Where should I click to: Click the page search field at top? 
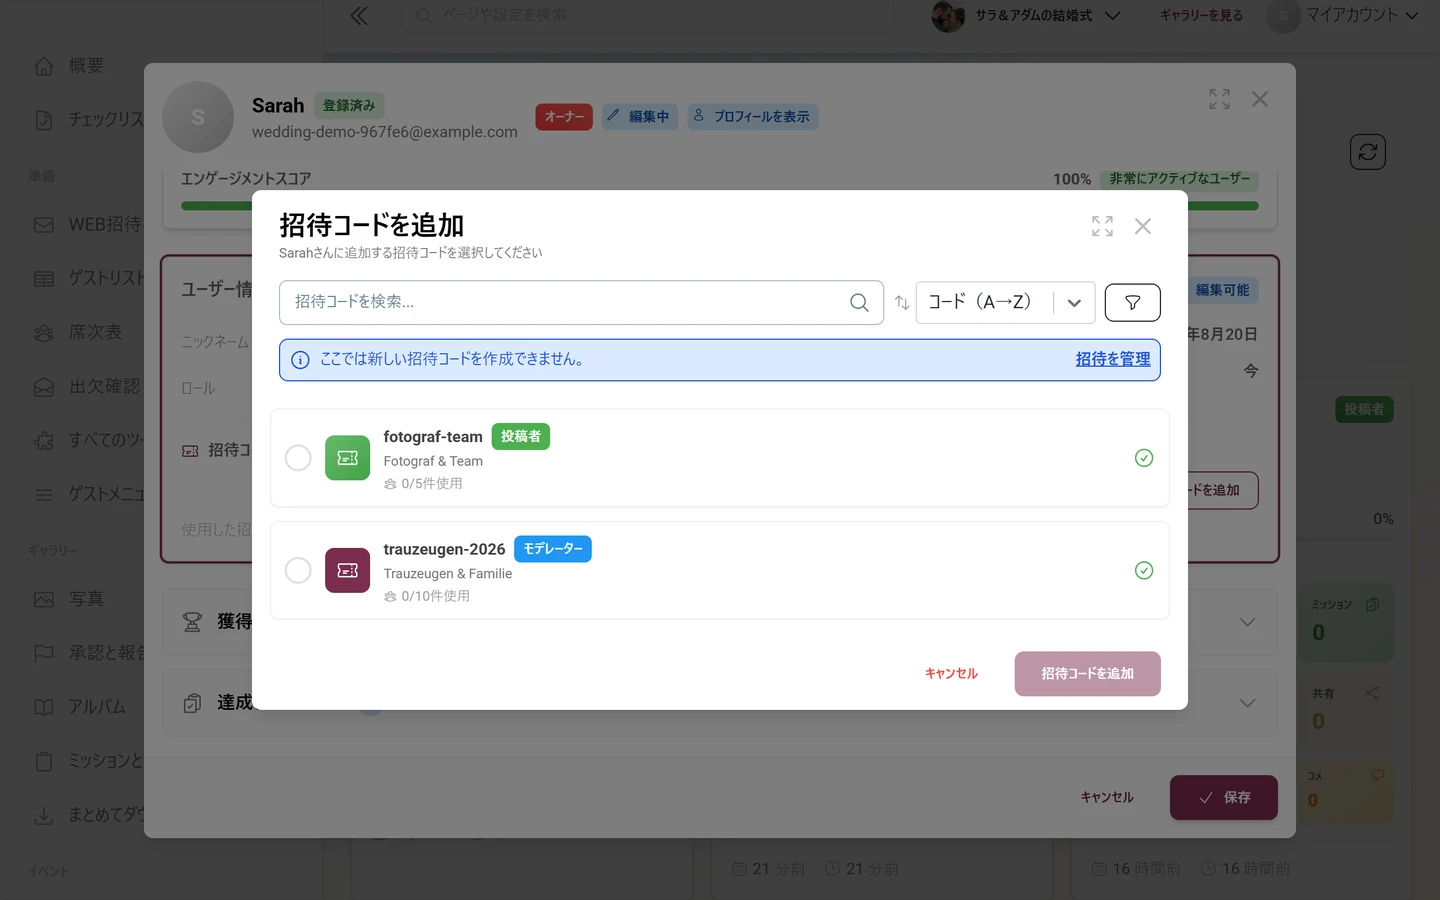648,16
